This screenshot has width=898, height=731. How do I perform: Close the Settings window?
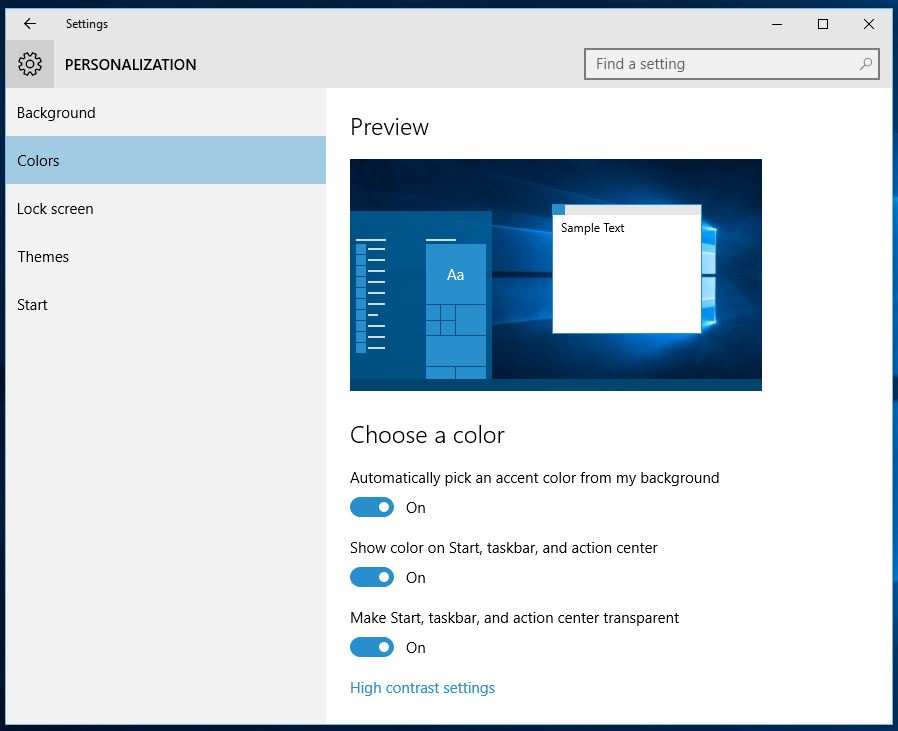click(x=869, y=24)
